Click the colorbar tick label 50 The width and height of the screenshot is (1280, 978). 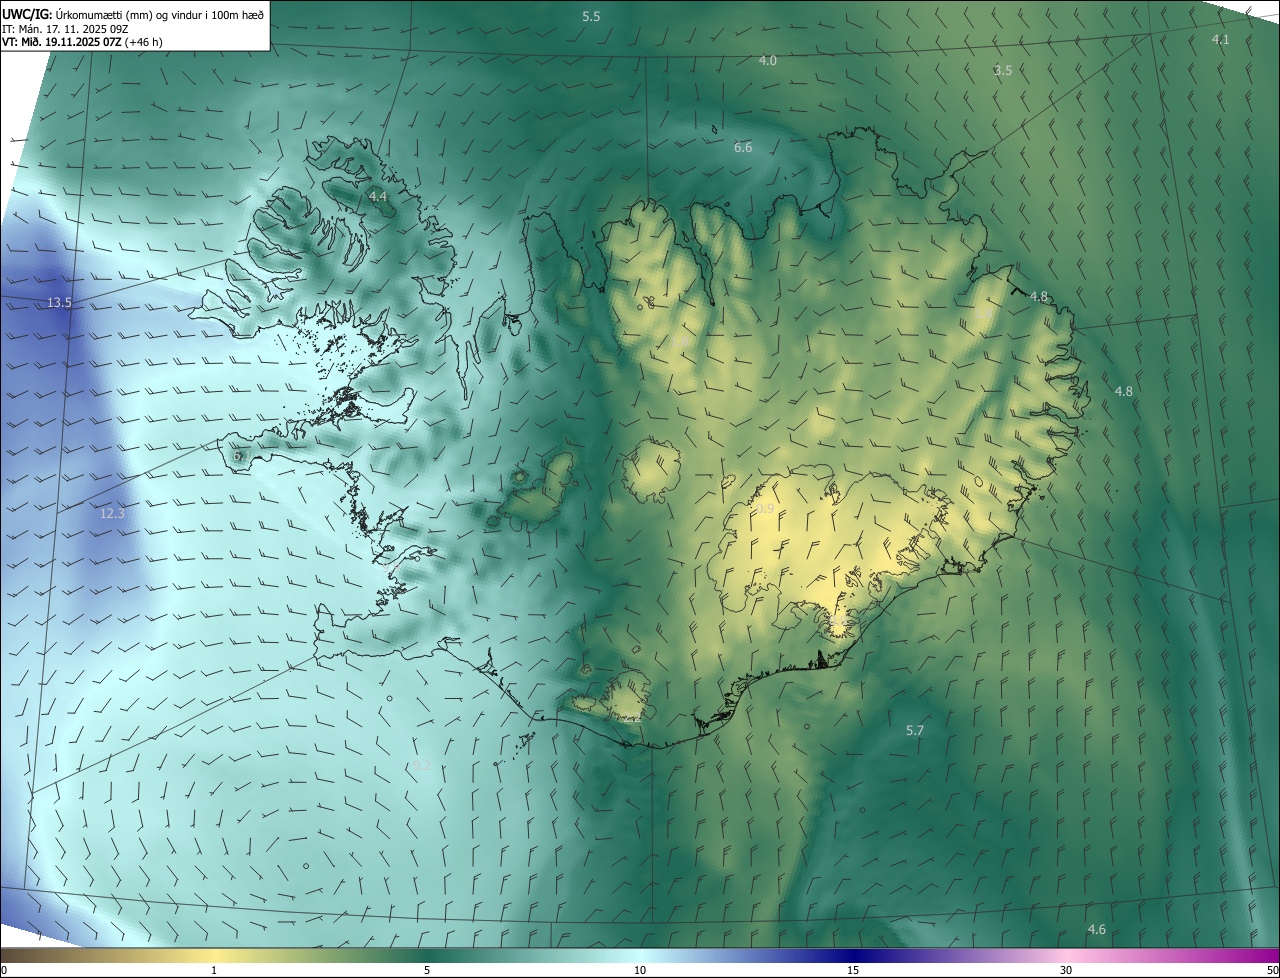pyautogui.click(x=1272, y=970)
